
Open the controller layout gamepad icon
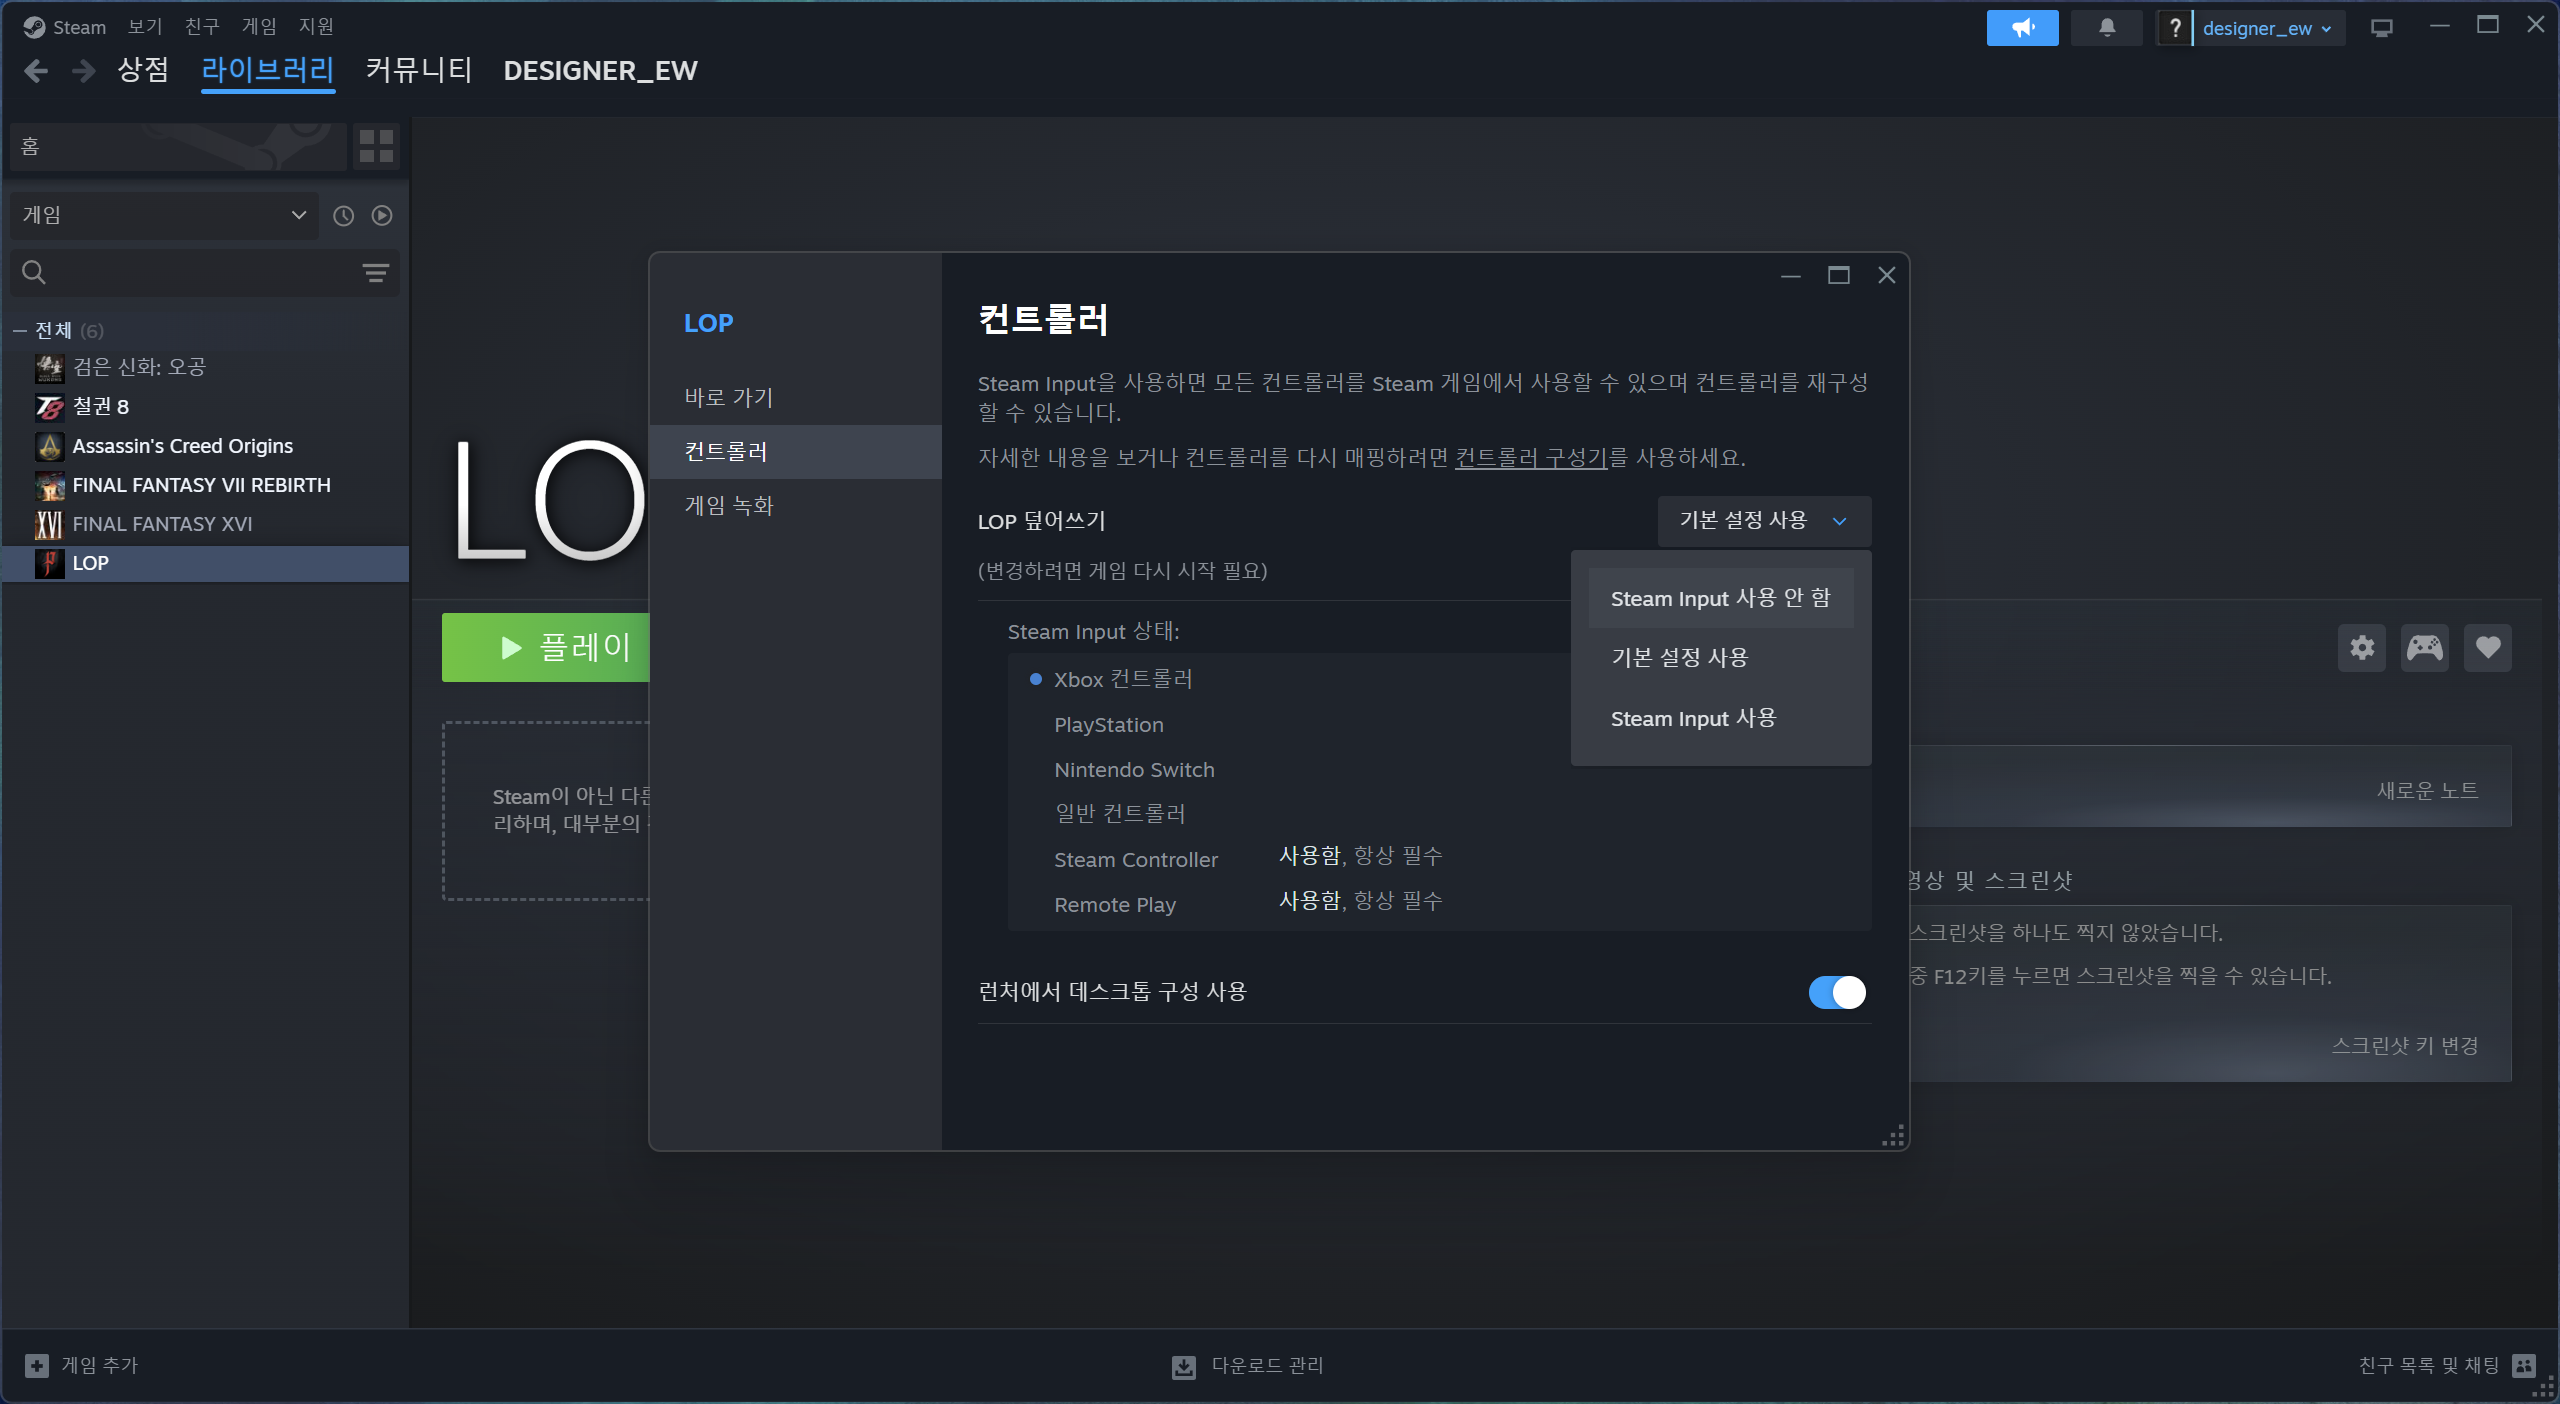[x=2424, y=648]
